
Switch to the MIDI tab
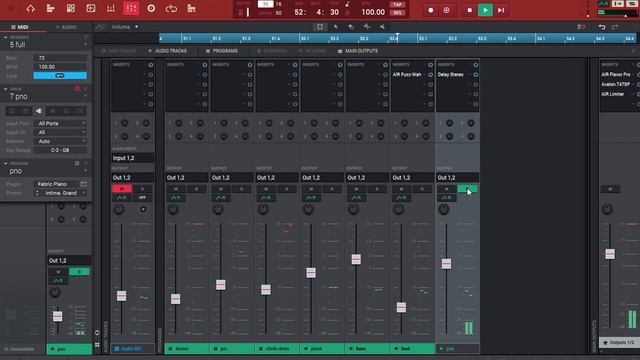(x=20, y=27)
